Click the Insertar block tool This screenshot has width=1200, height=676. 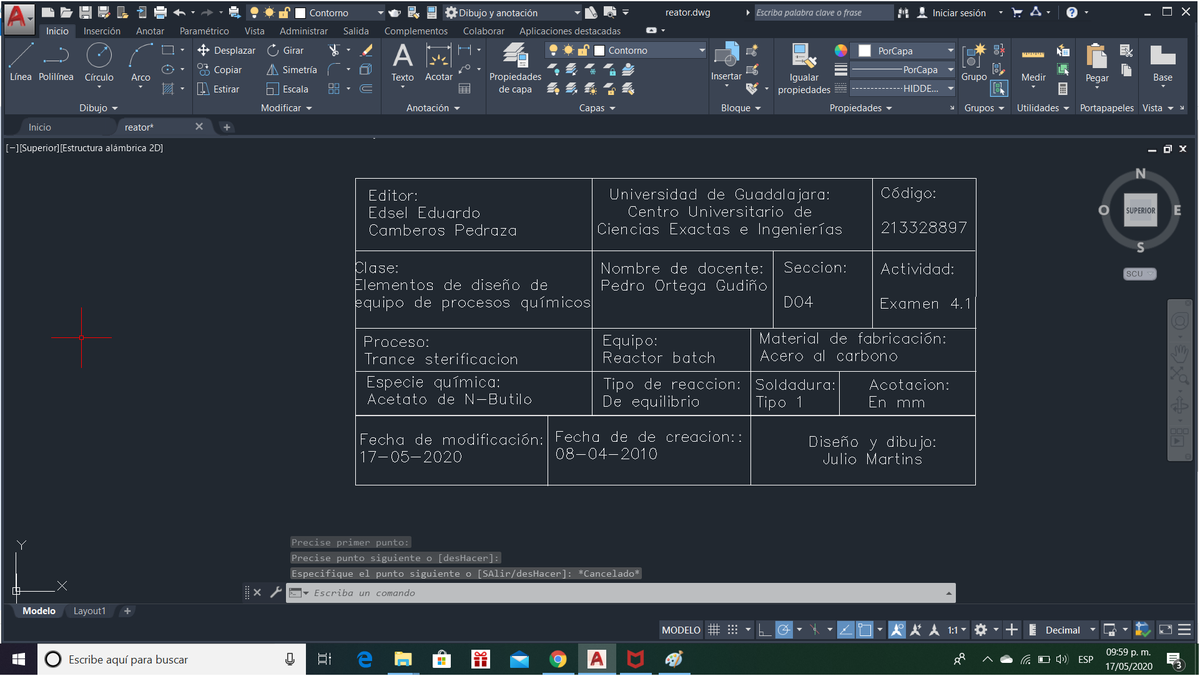coord(726,62)
